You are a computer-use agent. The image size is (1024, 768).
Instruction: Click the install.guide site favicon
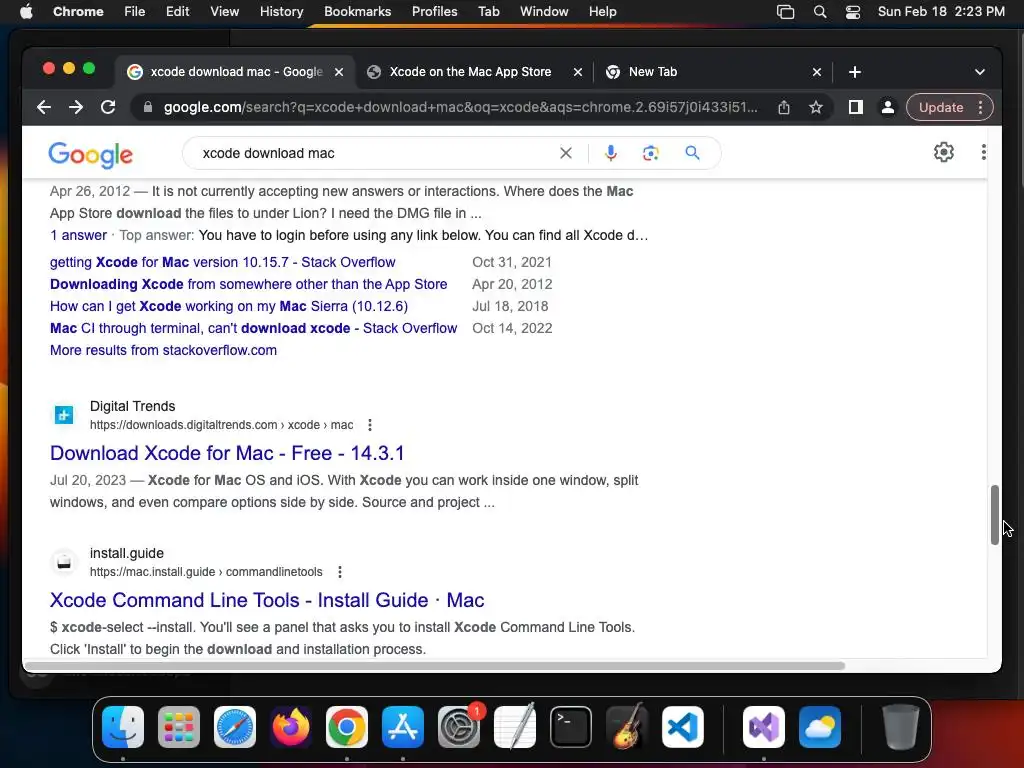[x=63, y=562]
